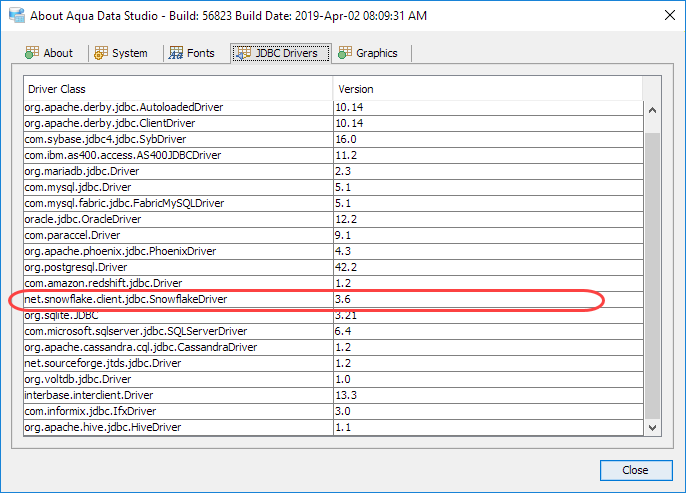
Task: Select com.ibm.as400.access.AS400JDBCDriver row
Action: (x=333, y=155)
